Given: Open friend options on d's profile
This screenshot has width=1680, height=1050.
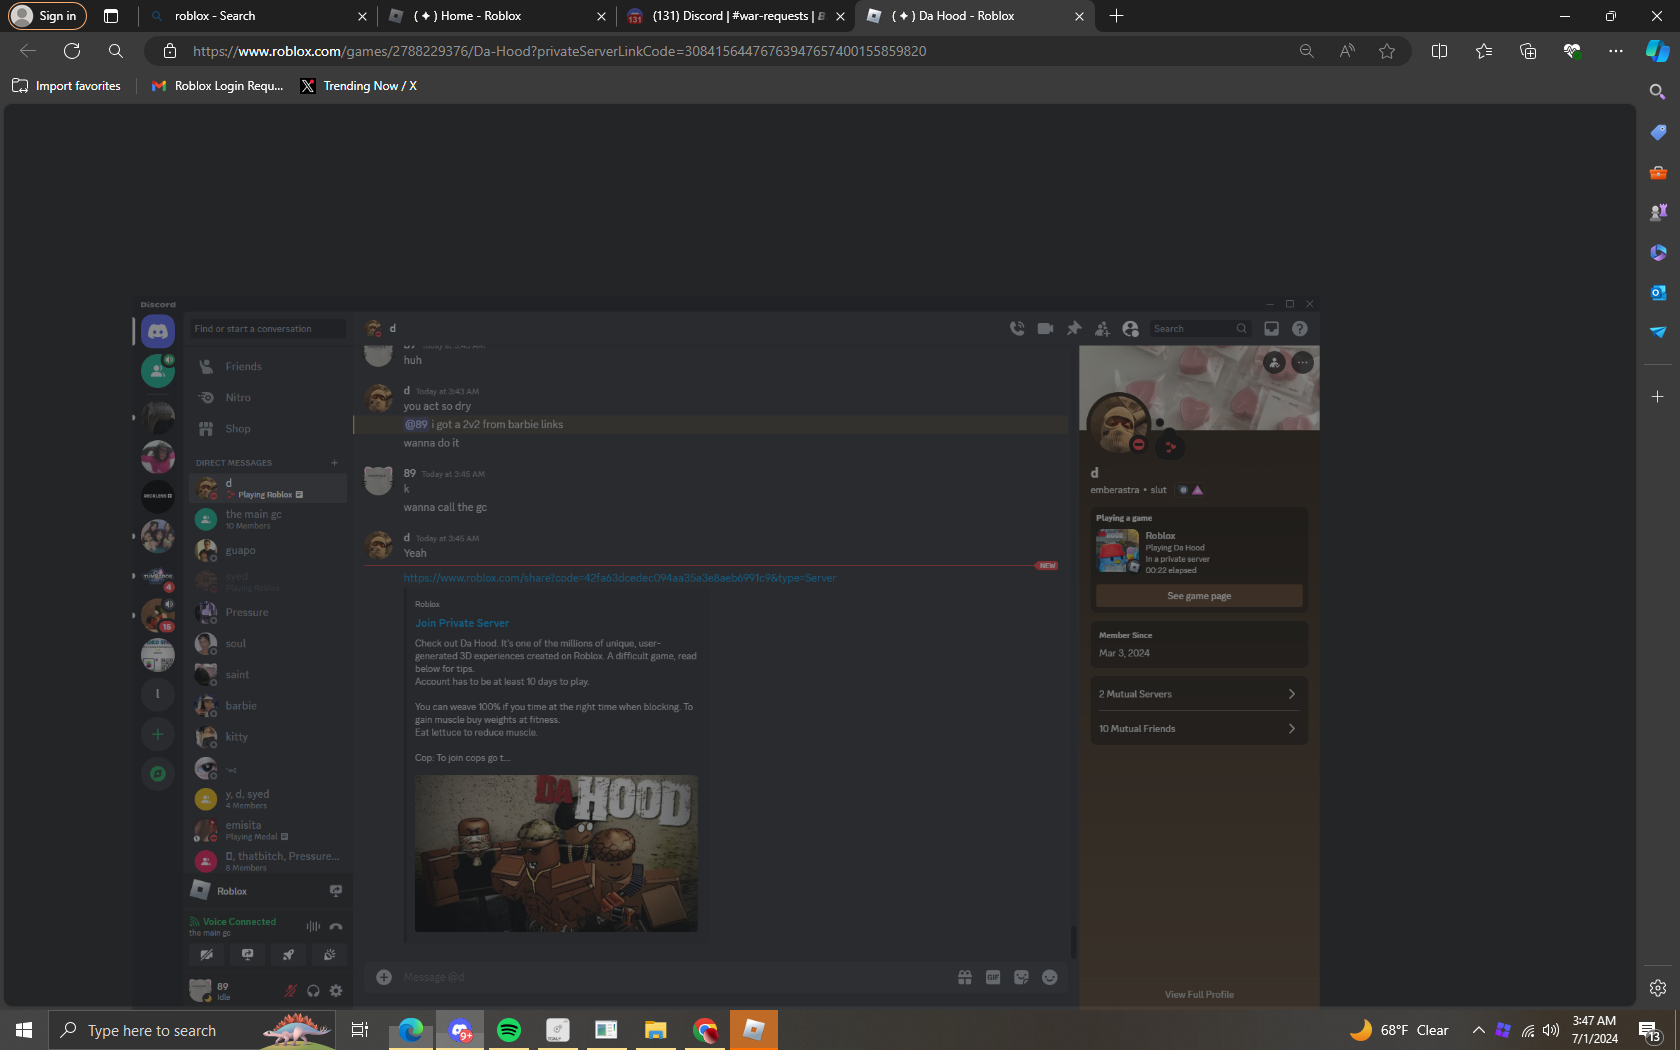Looking at the screenshot, I should 1274,363.
